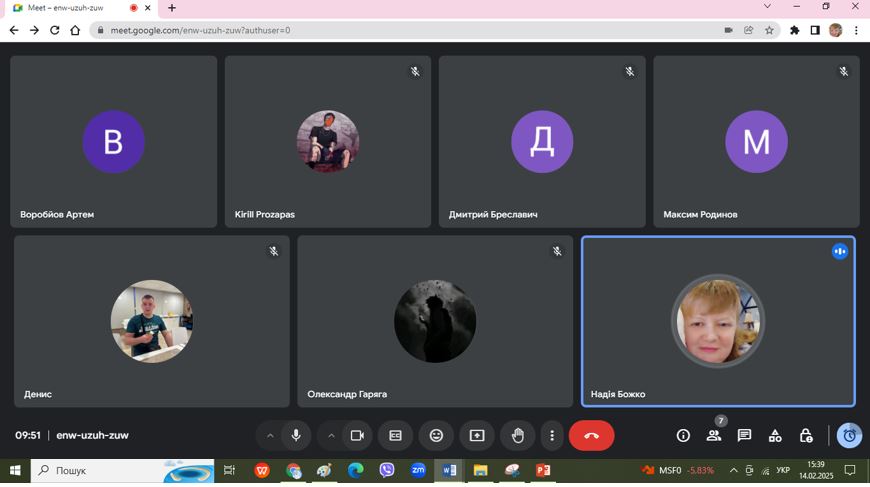This screenshot has height=487, width=870.
Task: Open the in-call chat panel
Action: pyautogui.click(x=744, y=436)
